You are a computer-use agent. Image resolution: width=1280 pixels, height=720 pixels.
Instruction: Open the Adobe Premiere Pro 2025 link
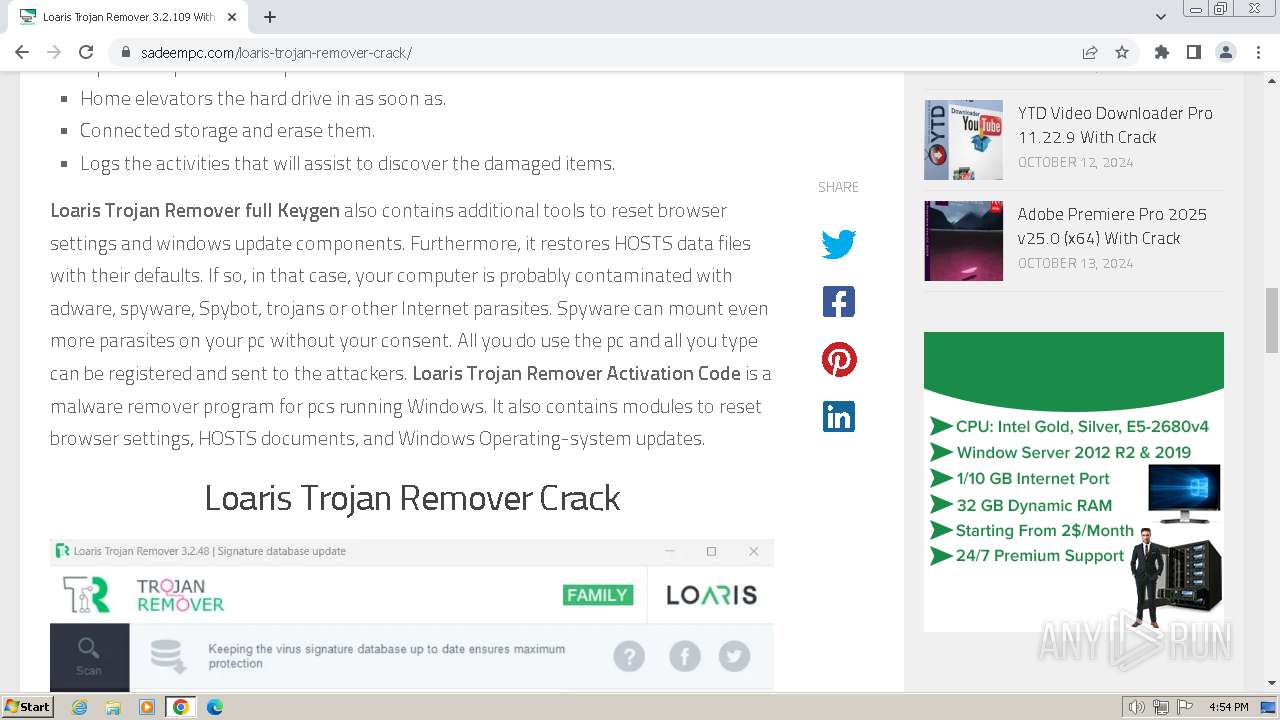1112,226
